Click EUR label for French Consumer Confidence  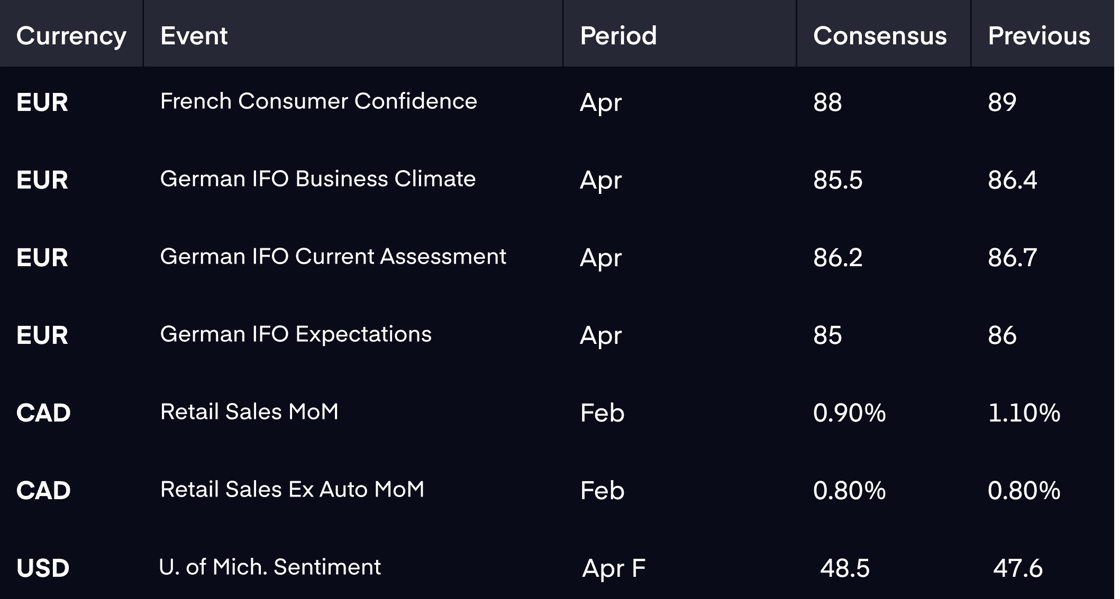[x=42, y=102]
